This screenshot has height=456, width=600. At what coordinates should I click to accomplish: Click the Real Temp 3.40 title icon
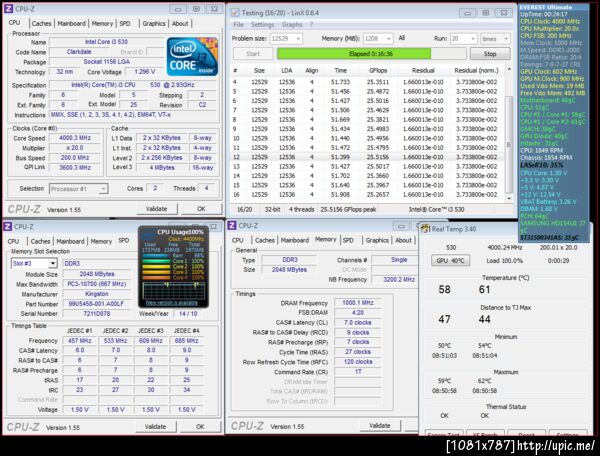(x=425, y=229)
